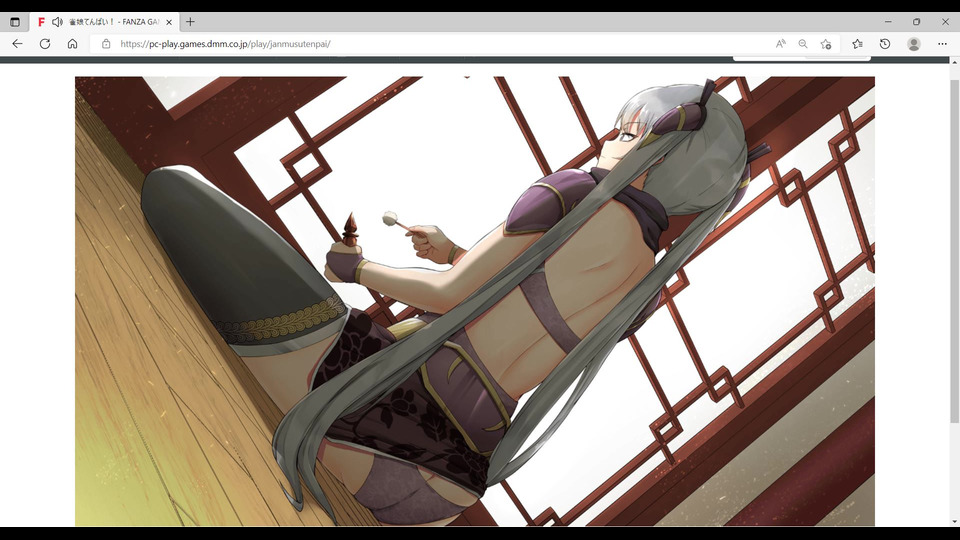The height and width of the screenshot is (540, 960).
Task: Open the user profile menu
Action: 914,44
